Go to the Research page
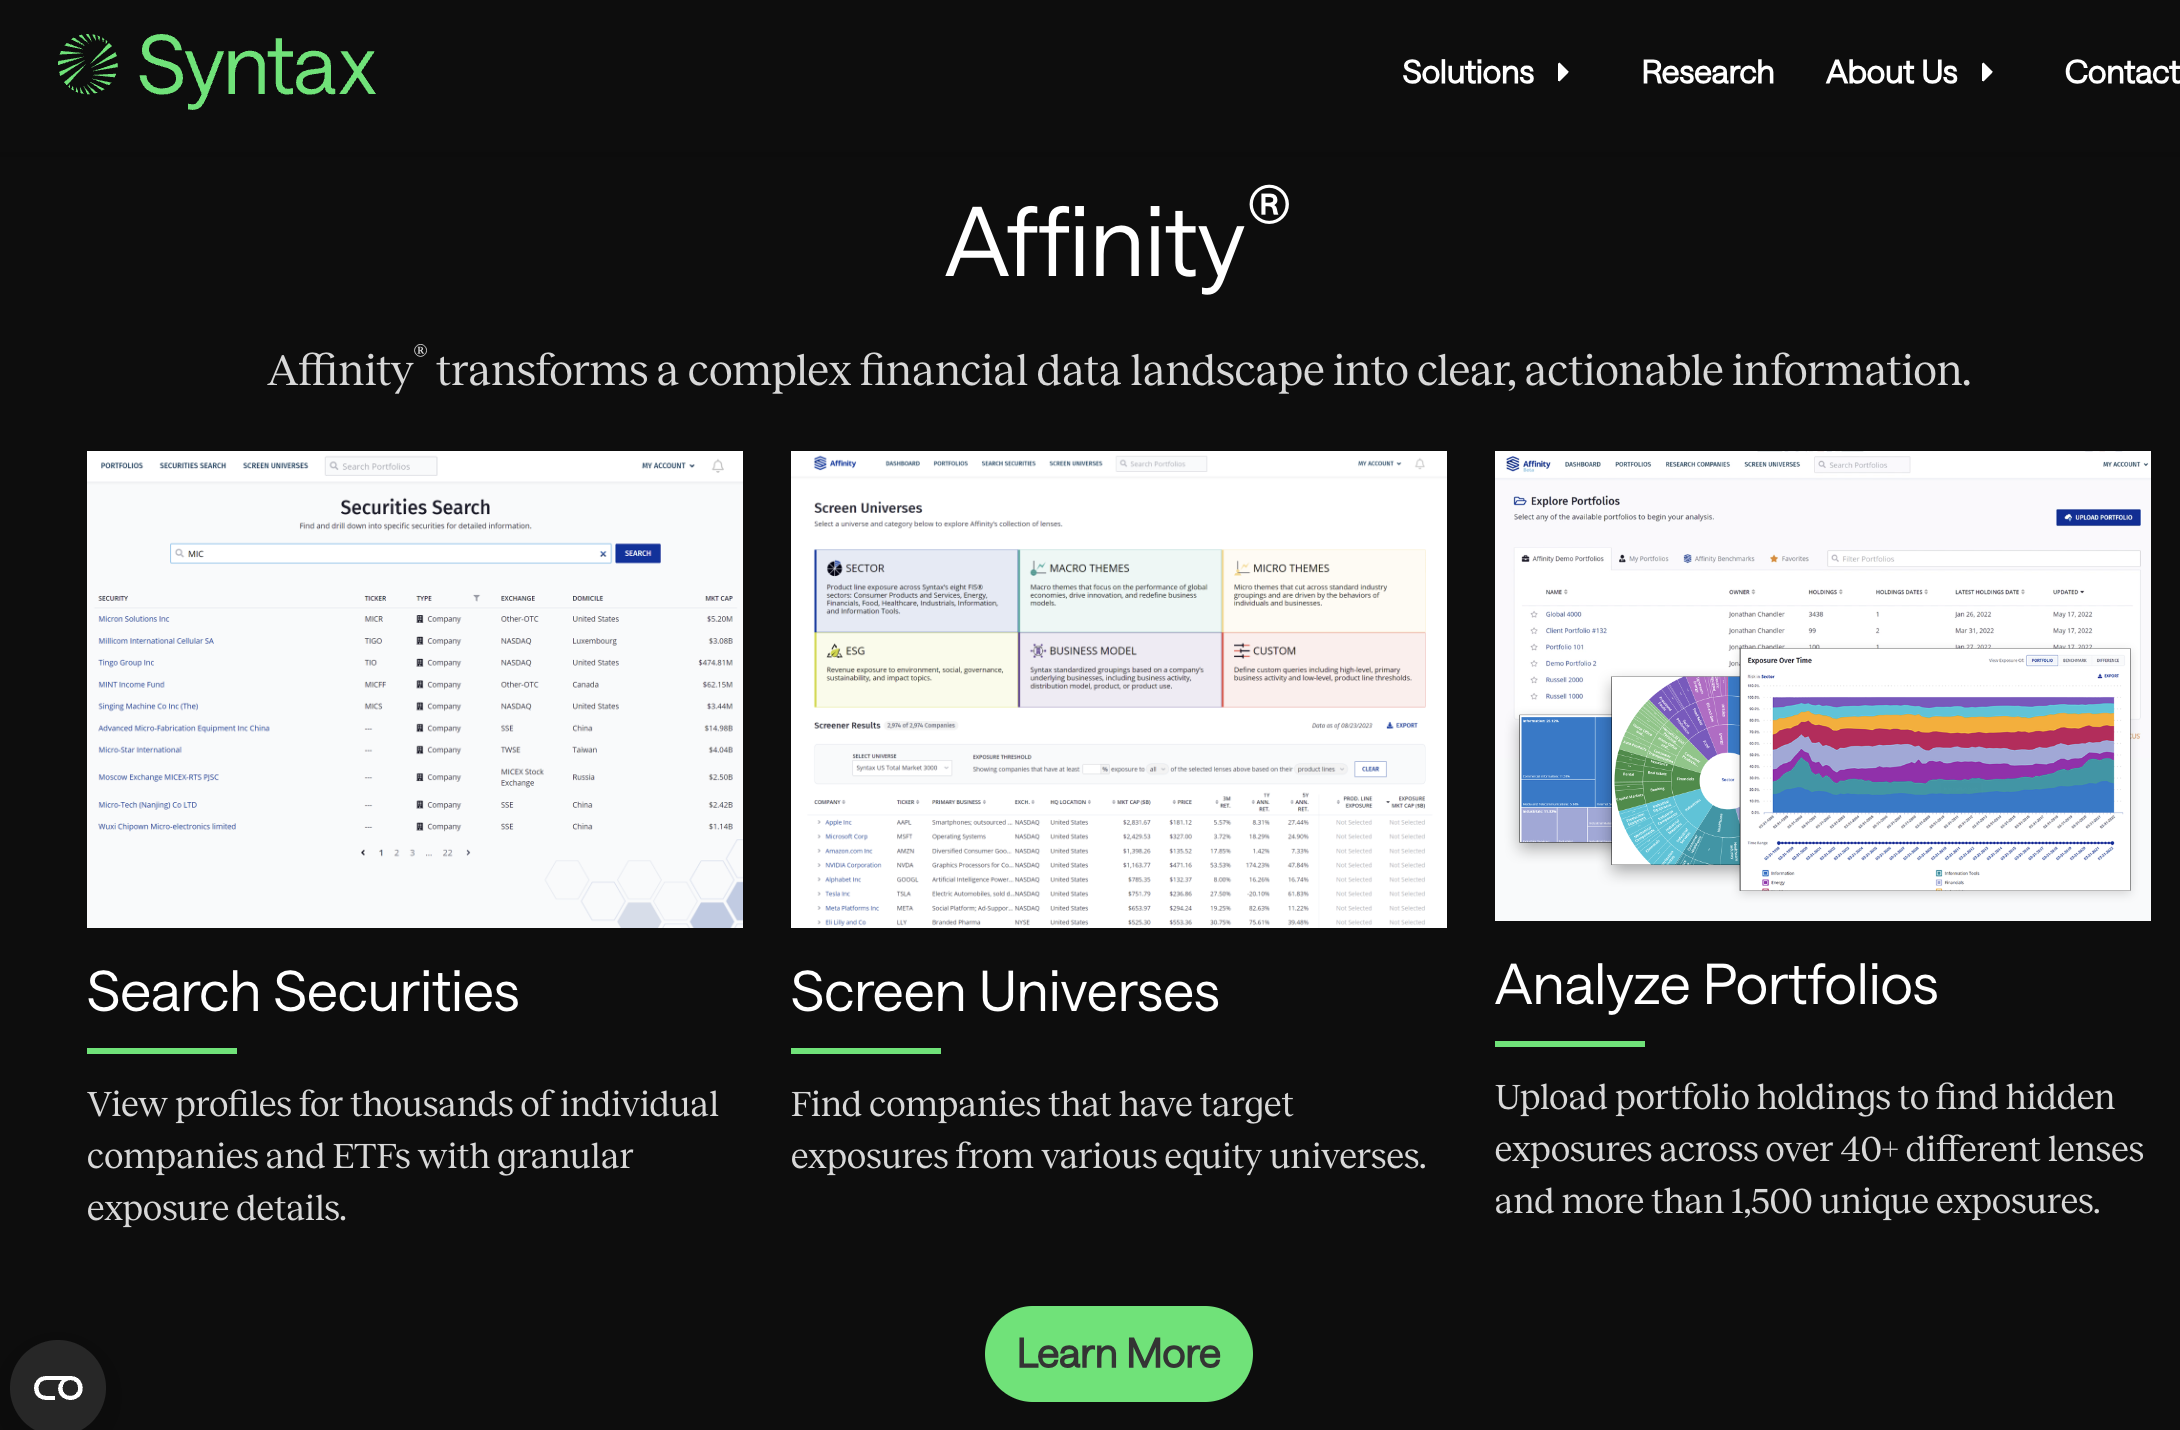 point(1707,72)
